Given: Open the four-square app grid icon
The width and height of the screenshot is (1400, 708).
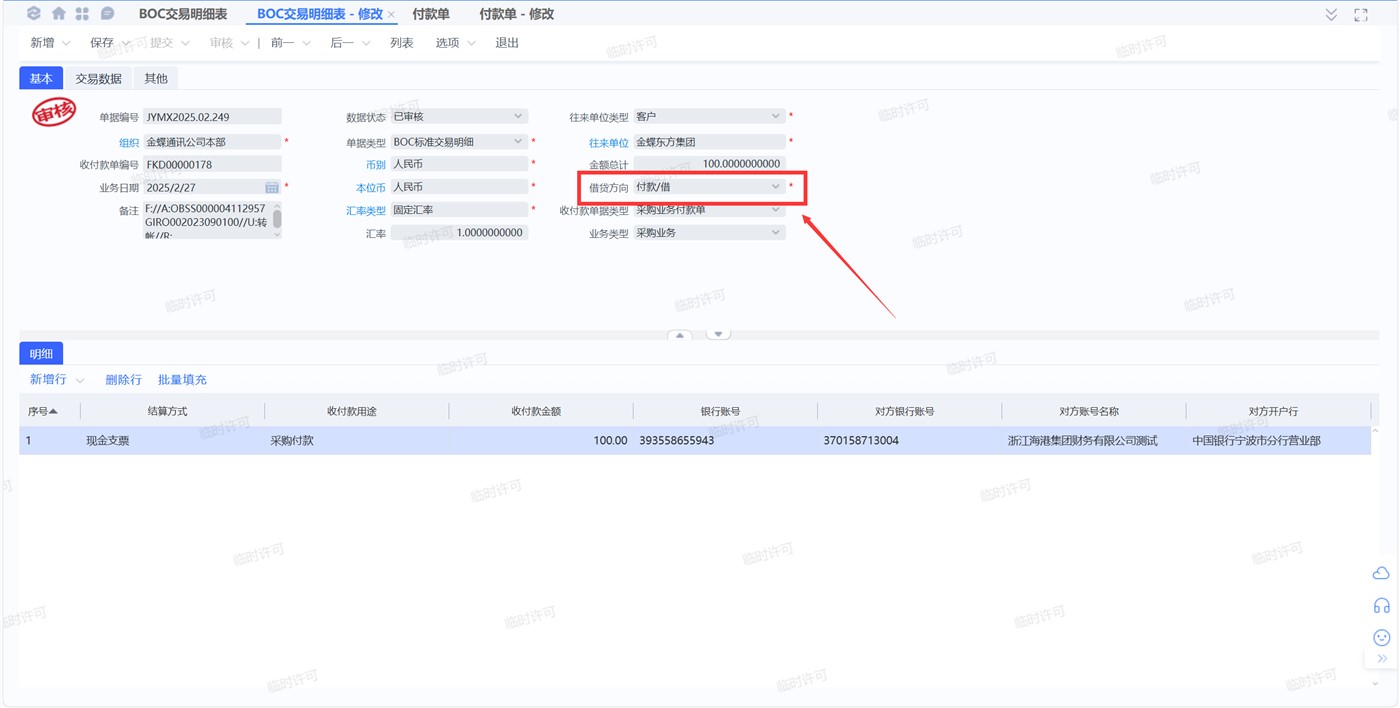Looking at the screenshot, I should click(x=82, y=14).
